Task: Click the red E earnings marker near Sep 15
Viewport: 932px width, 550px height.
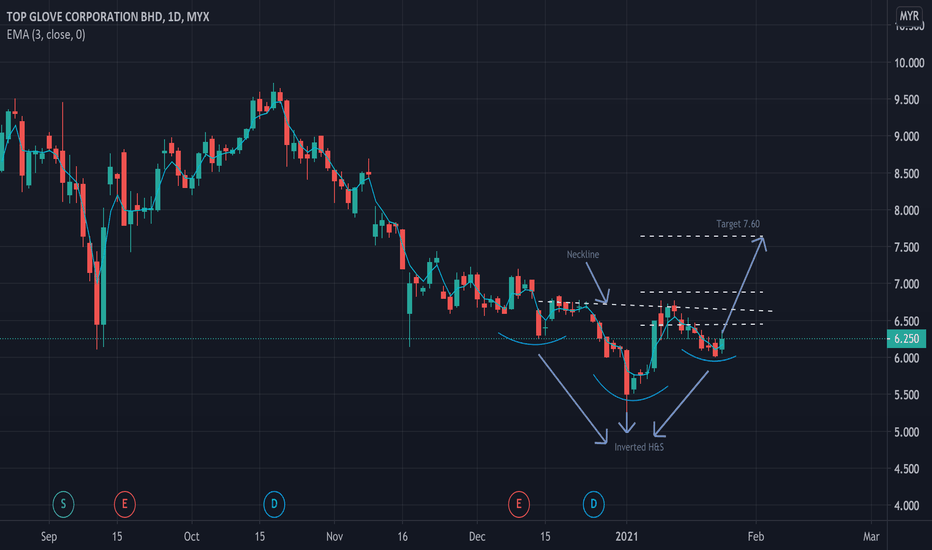Action: [x=125, y=504]
